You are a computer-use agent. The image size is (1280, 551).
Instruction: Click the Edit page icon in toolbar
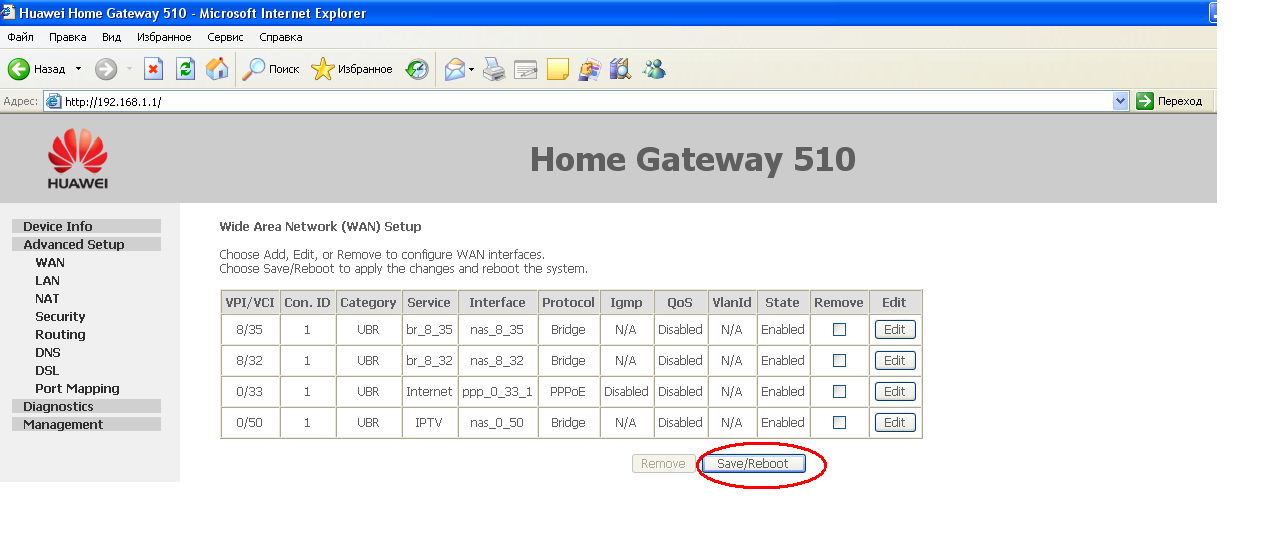[x=526, y=69]
